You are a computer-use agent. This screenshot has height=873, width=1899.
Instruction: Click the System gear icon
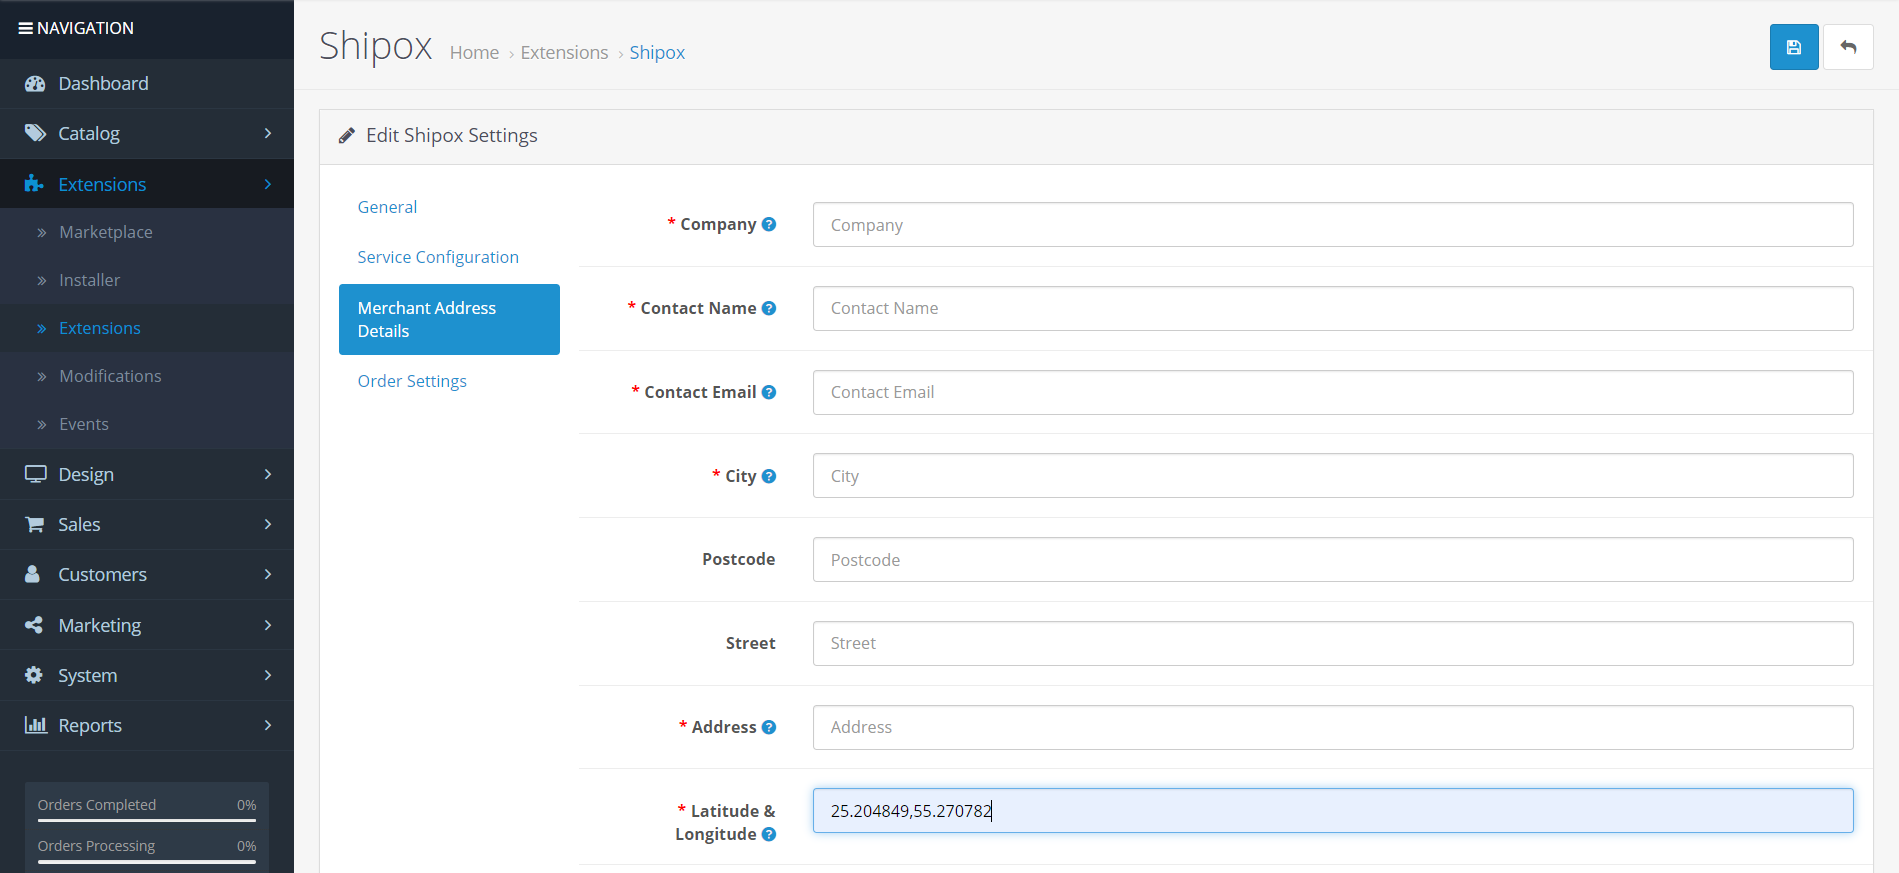click(x=34, y=675)
